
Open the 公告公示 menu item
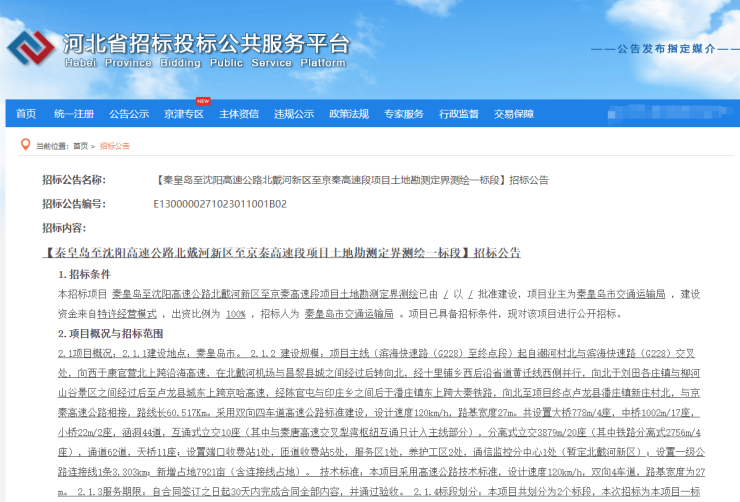129,114
